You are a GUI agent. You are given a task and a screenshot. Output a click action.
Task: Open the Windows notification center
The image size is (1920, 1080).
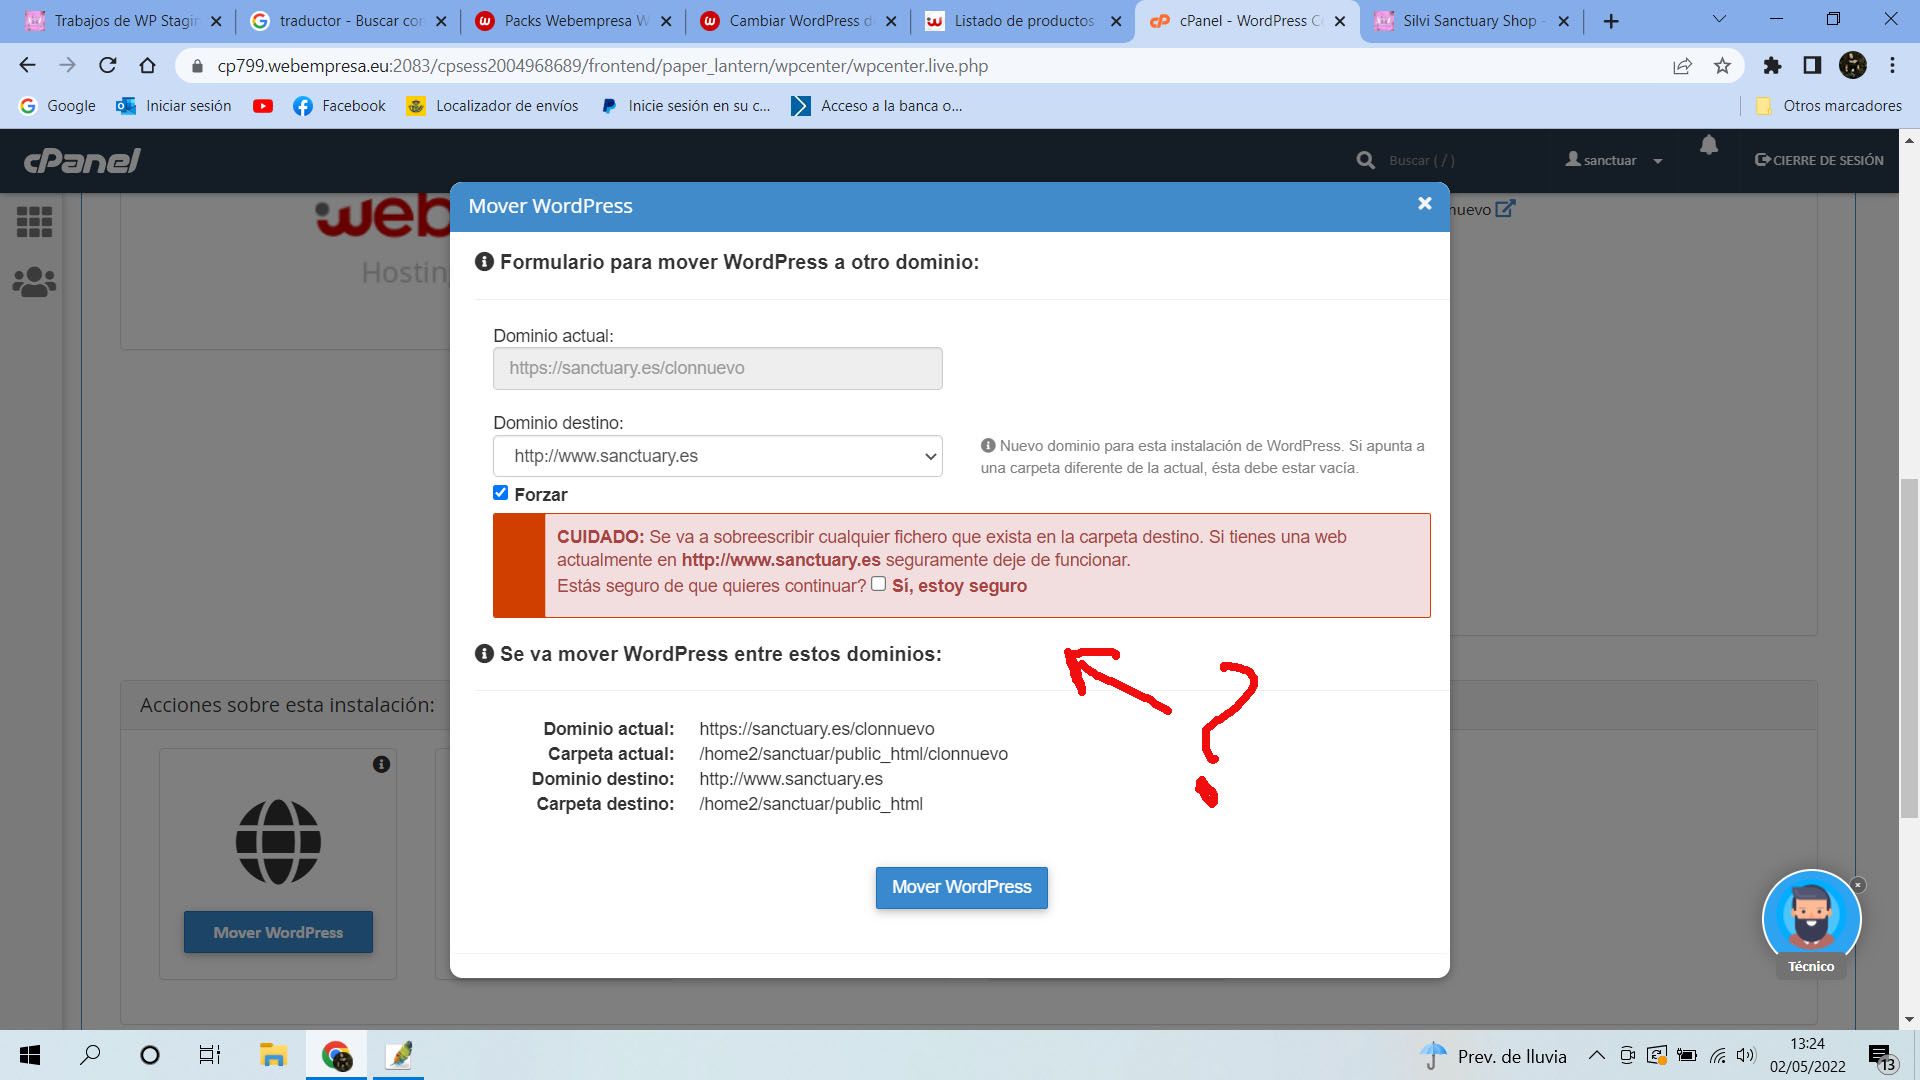[1881, 1057]
